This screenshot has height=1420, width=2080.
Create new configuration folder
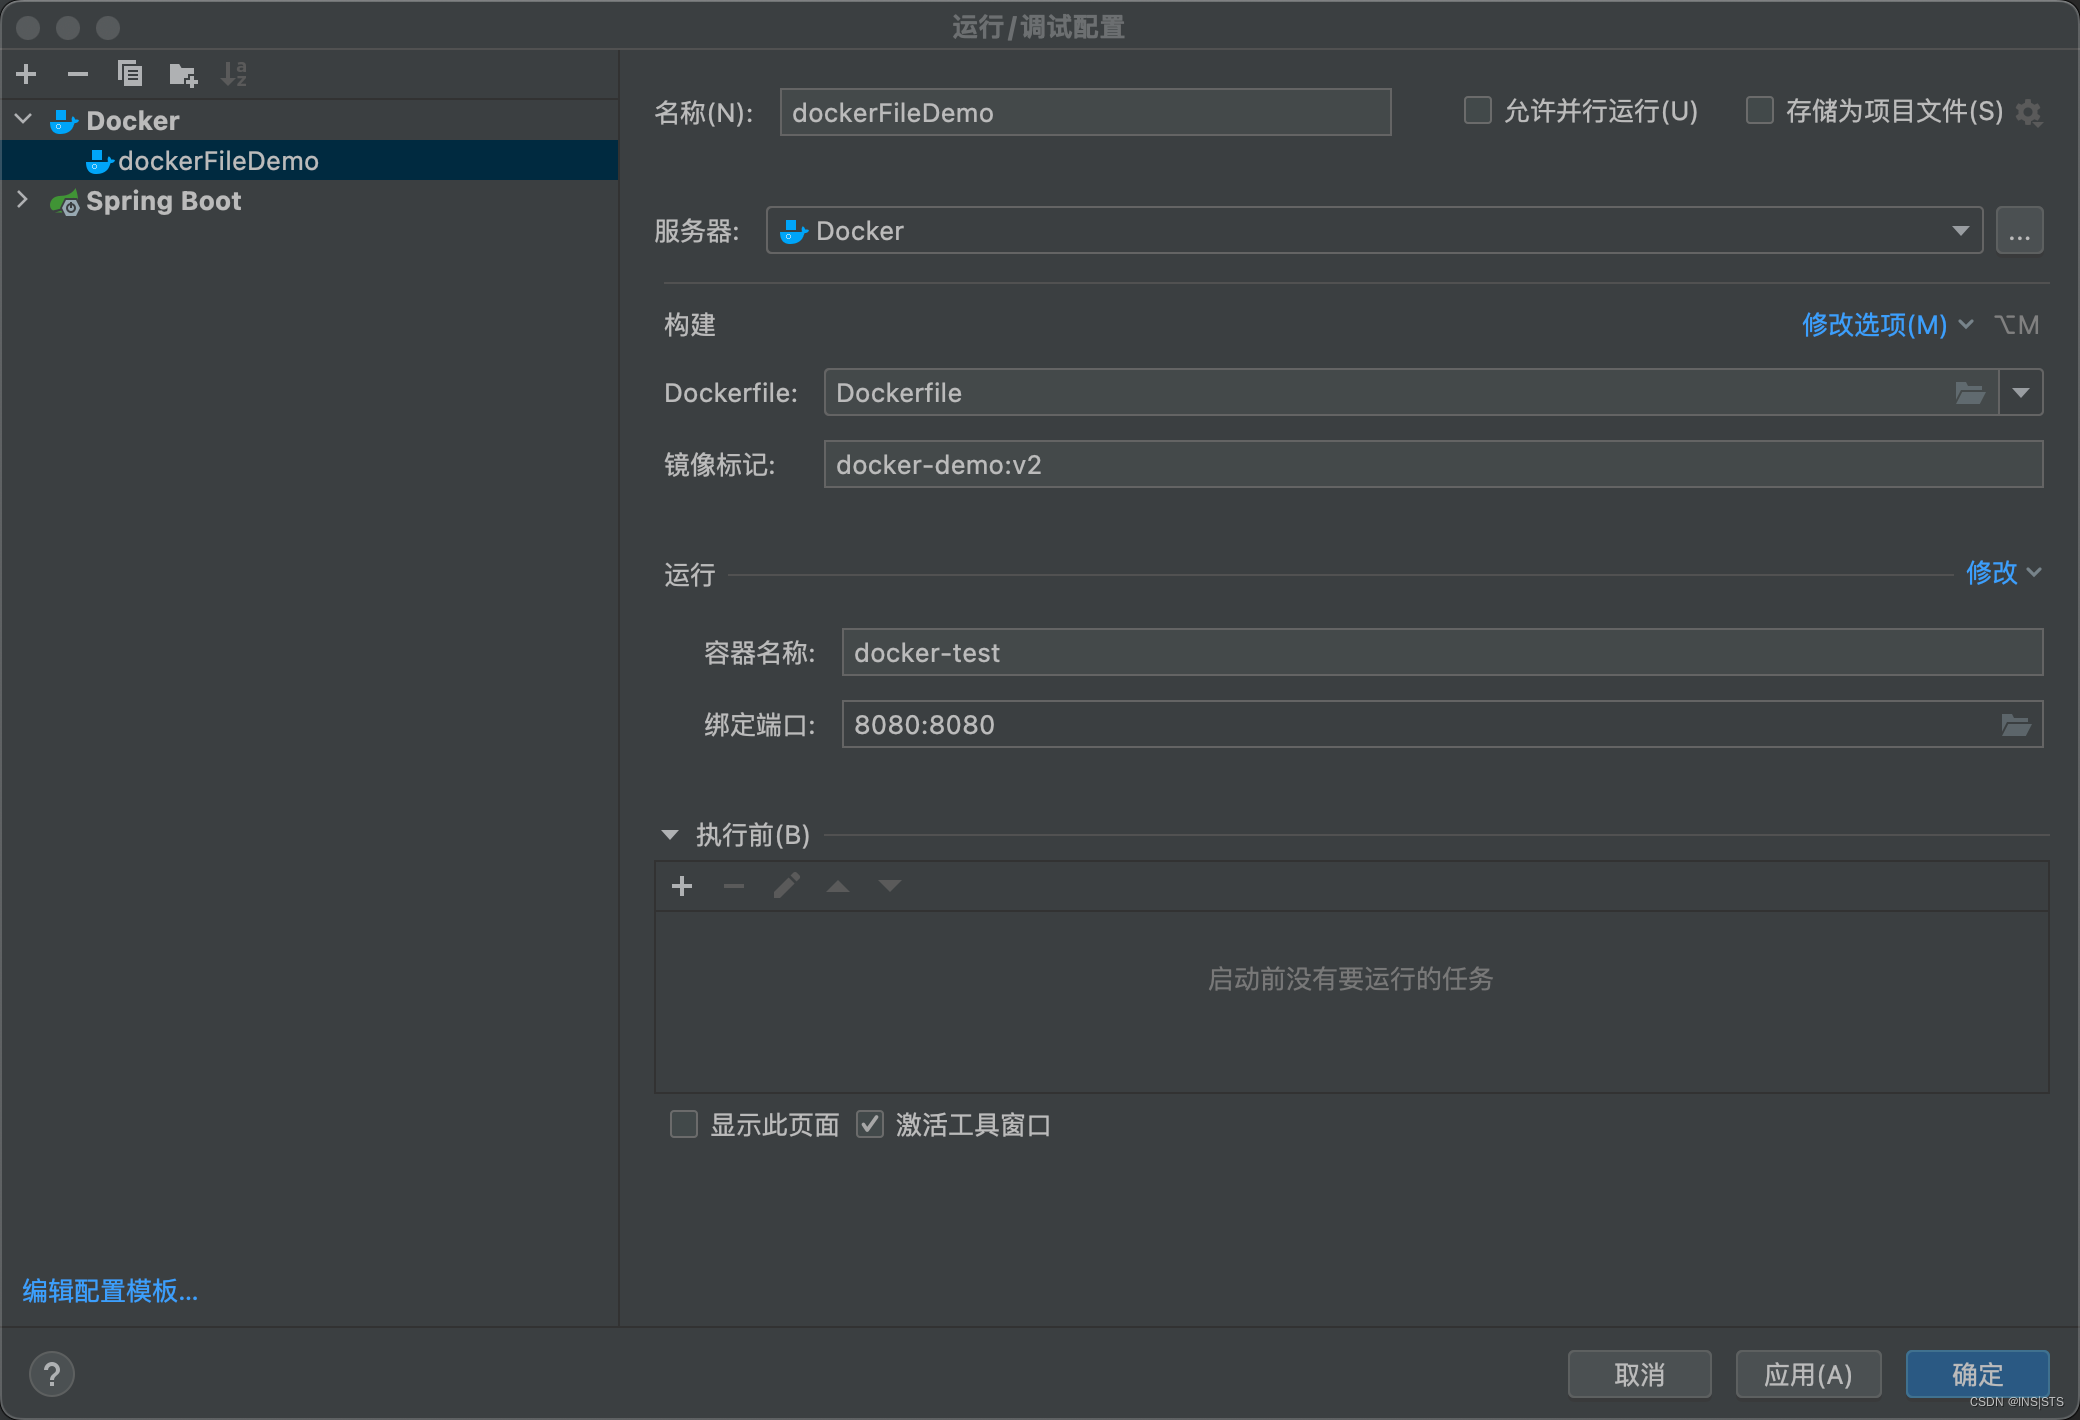pyautogui.click(x=183, y=74)
